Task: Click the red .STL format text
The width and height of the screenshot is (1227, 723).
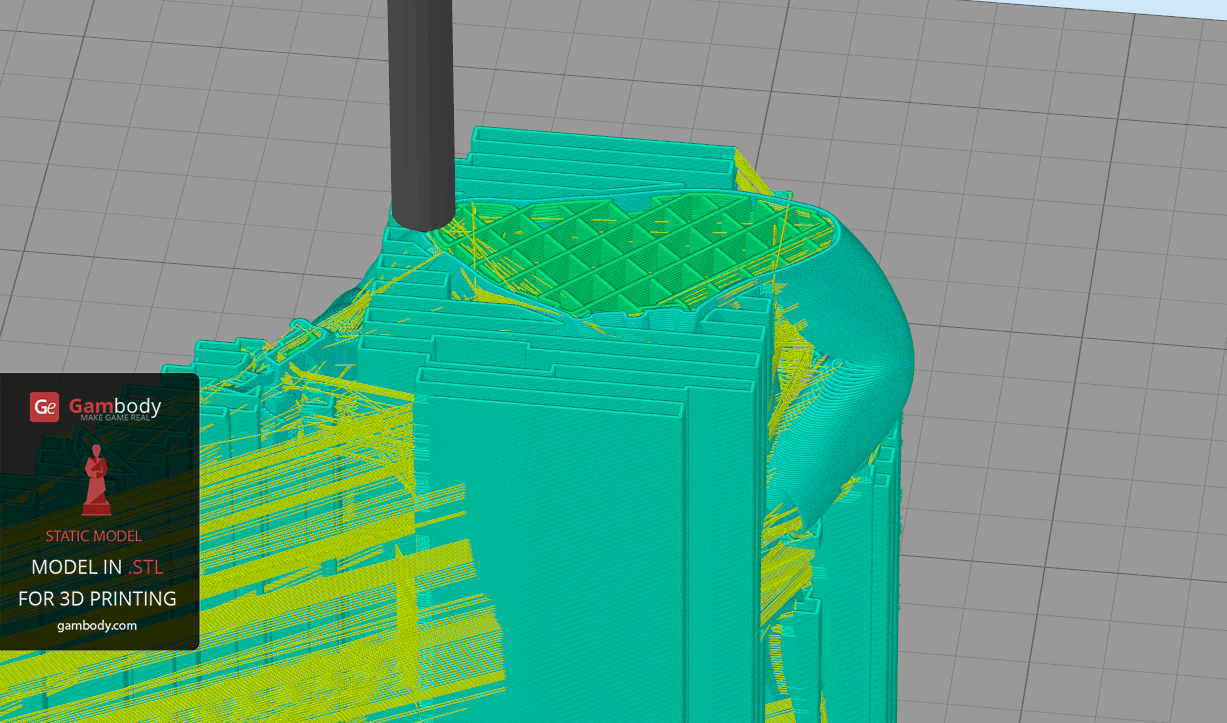Action: 145,567
